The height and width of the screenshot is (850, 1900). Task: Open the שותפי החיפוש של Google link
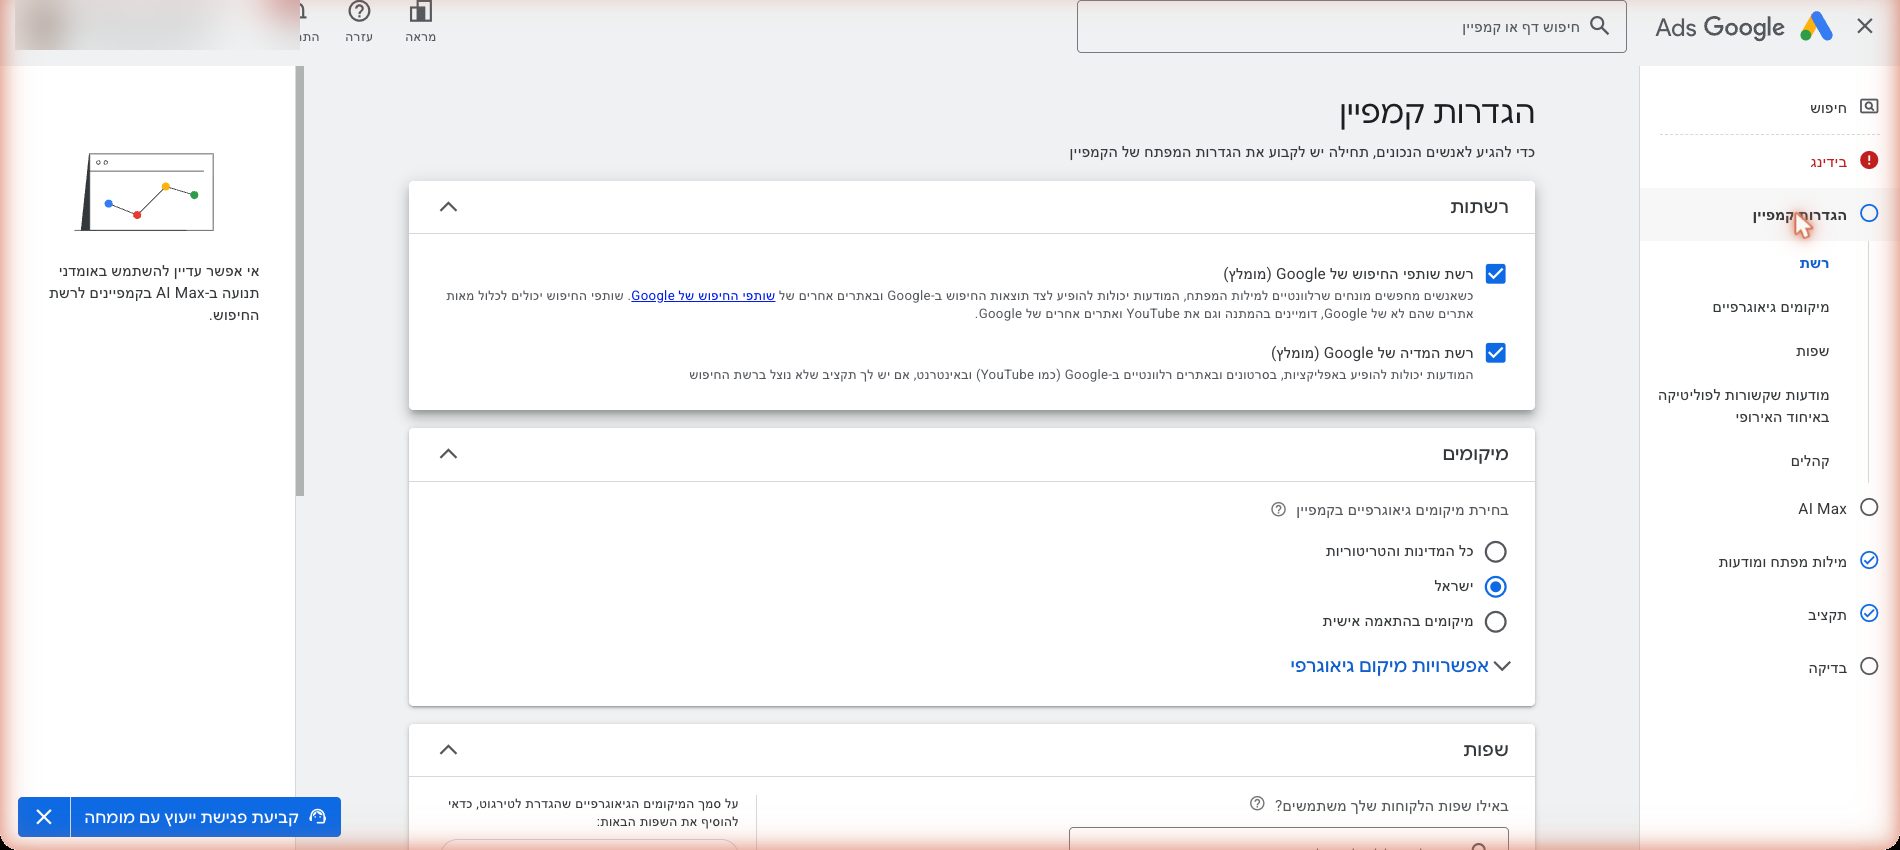click(x=703, y=296)
